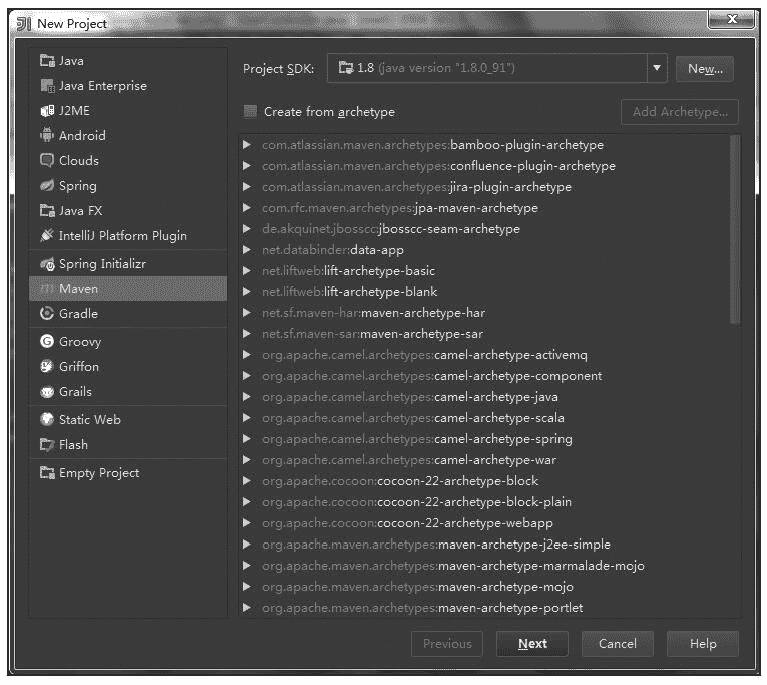Viewport: 767px width, 685px height.
Task: Click the New... SDK button
Action: pyautogui.click(x=705, y=68)
